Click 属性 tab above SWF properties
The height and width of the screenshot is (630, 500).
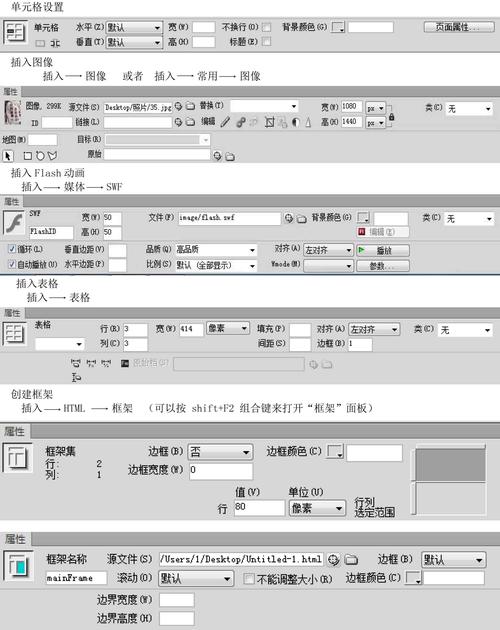[11, 201]
